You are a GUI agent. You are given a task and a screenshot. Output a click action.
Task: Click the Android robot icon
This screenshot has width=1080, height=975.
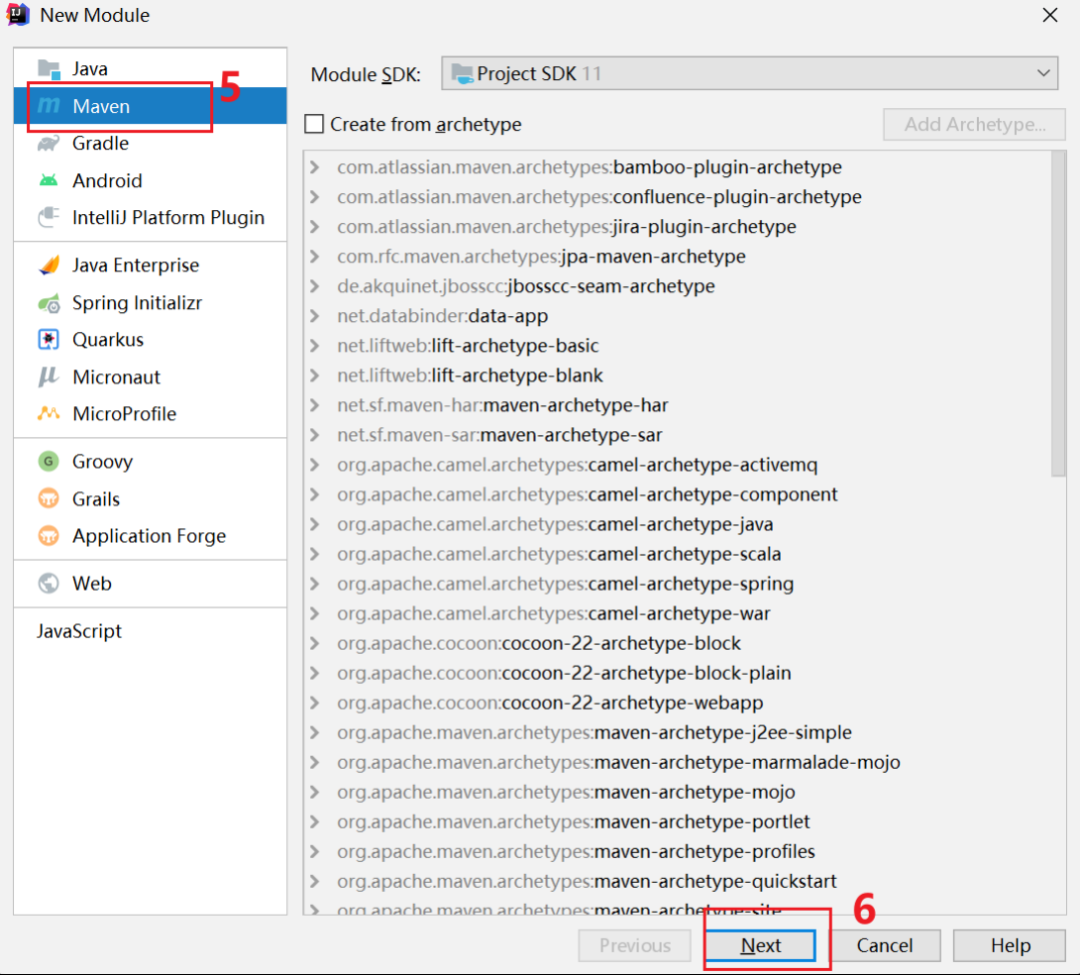coord(49,180)
